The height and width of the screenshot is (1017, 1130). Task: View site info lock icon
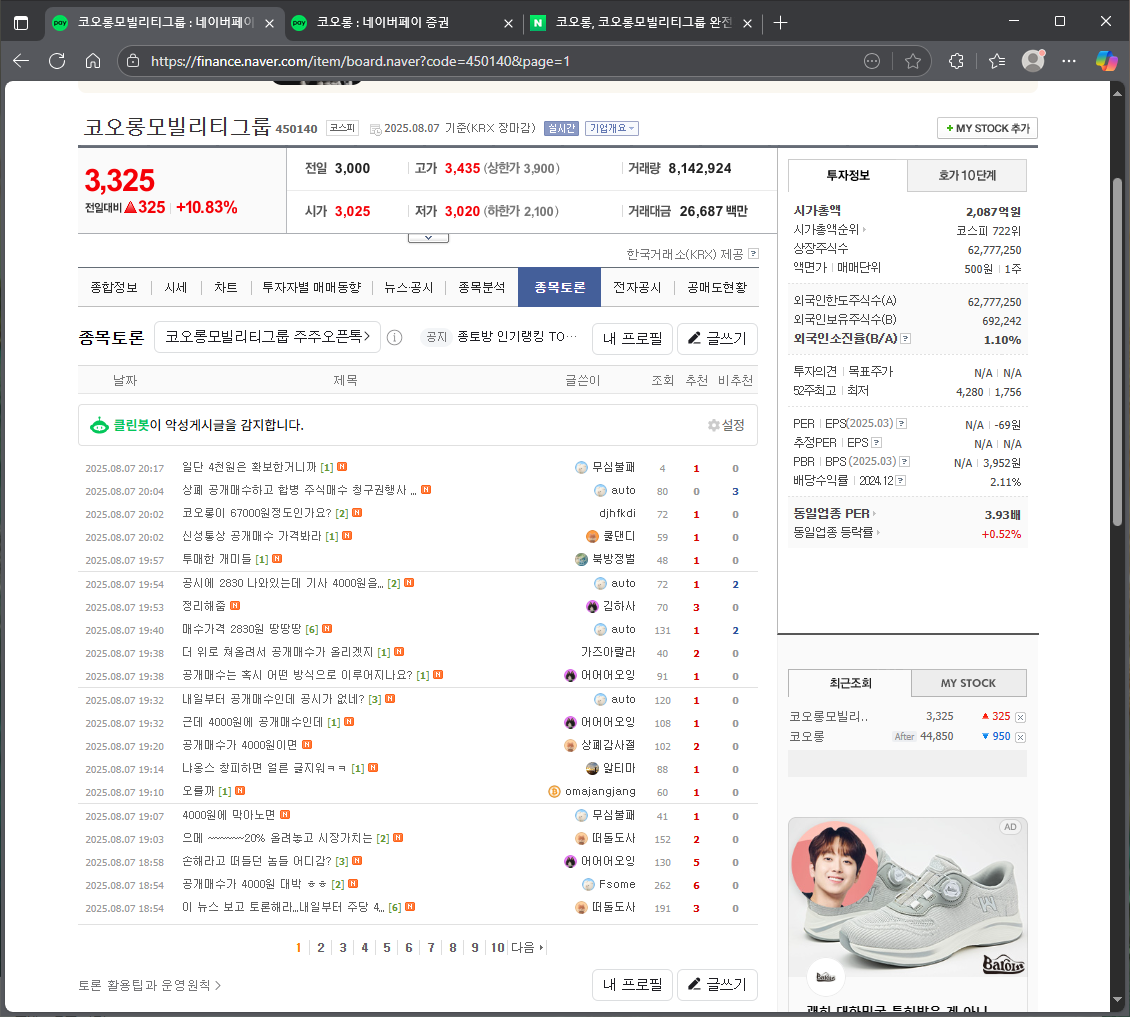point(133,61)
